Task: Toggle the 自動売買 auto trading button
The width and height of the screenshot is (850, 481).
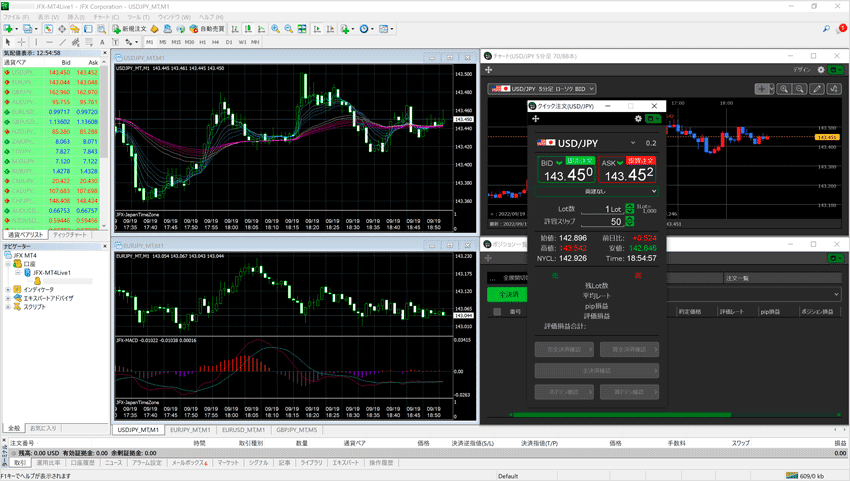Action: point(207,29)
